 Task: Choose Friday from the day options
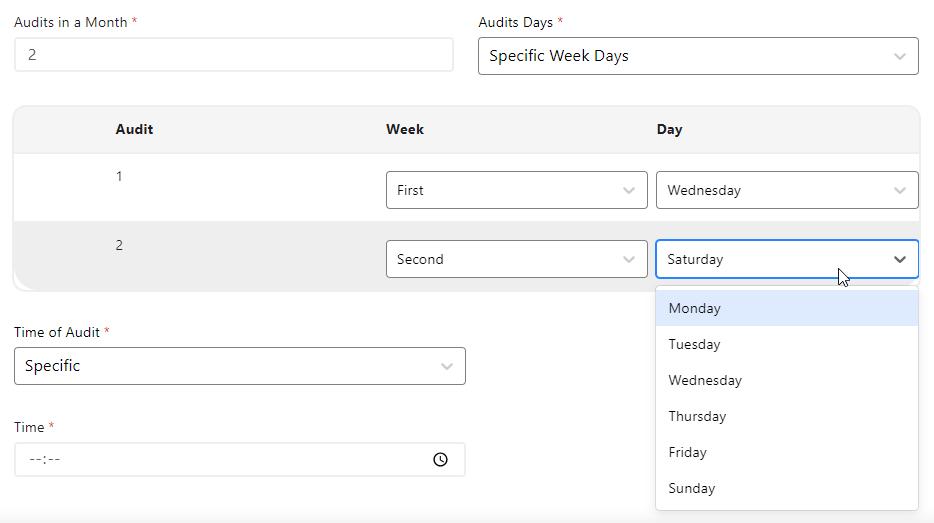coord(688,452)
